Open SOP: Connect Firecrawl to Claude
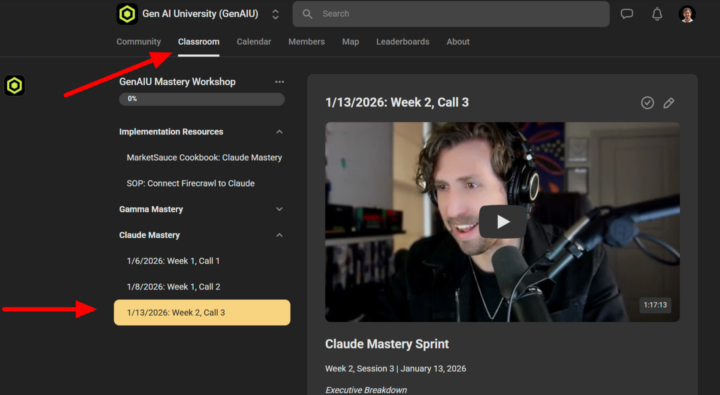Viewport: 720px width, 395px height. (191, 183)
